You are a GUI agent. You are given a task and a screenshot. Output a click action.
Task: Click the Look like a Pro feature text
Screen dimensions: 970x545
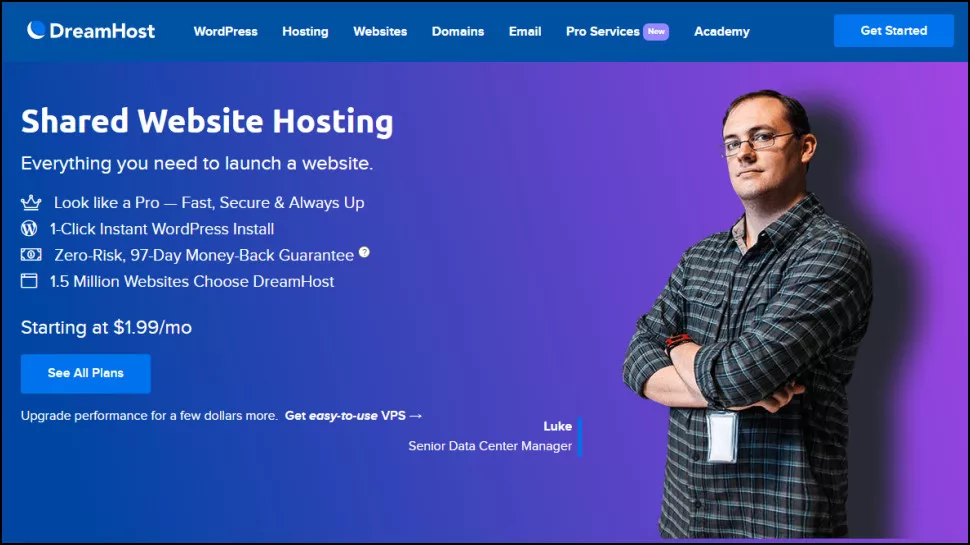[209, 203]
